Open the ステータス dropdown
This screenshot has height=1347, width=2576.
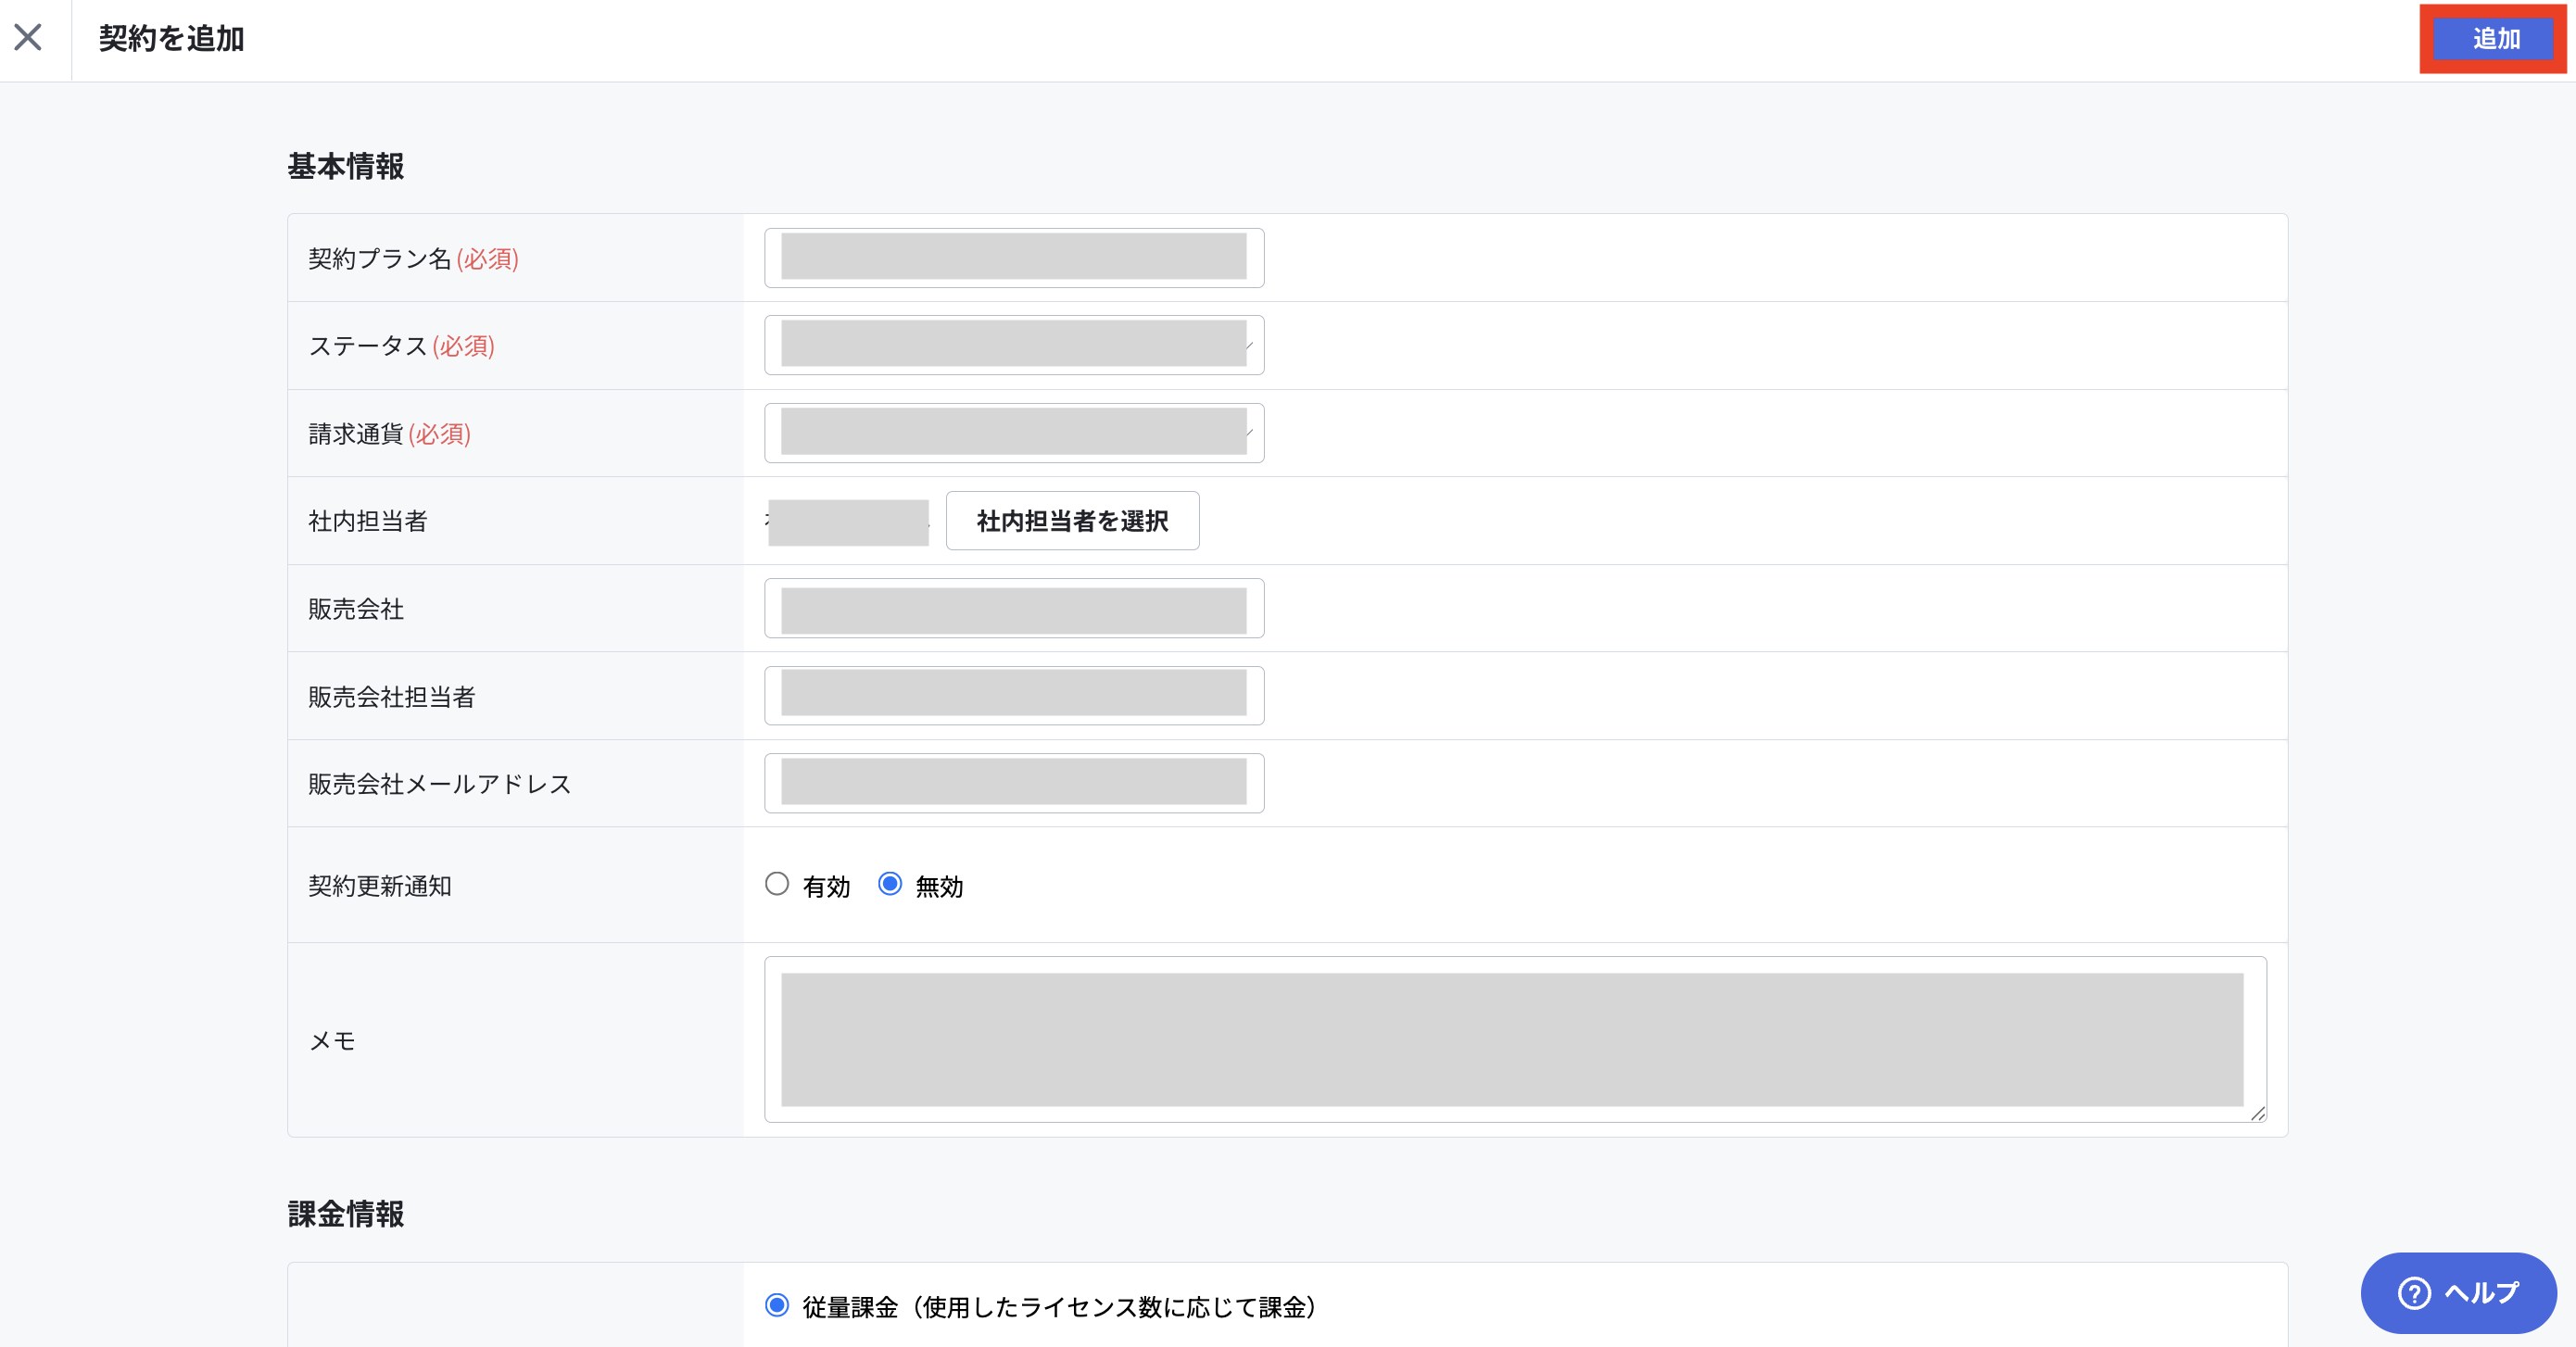[x=1014, y=345]
